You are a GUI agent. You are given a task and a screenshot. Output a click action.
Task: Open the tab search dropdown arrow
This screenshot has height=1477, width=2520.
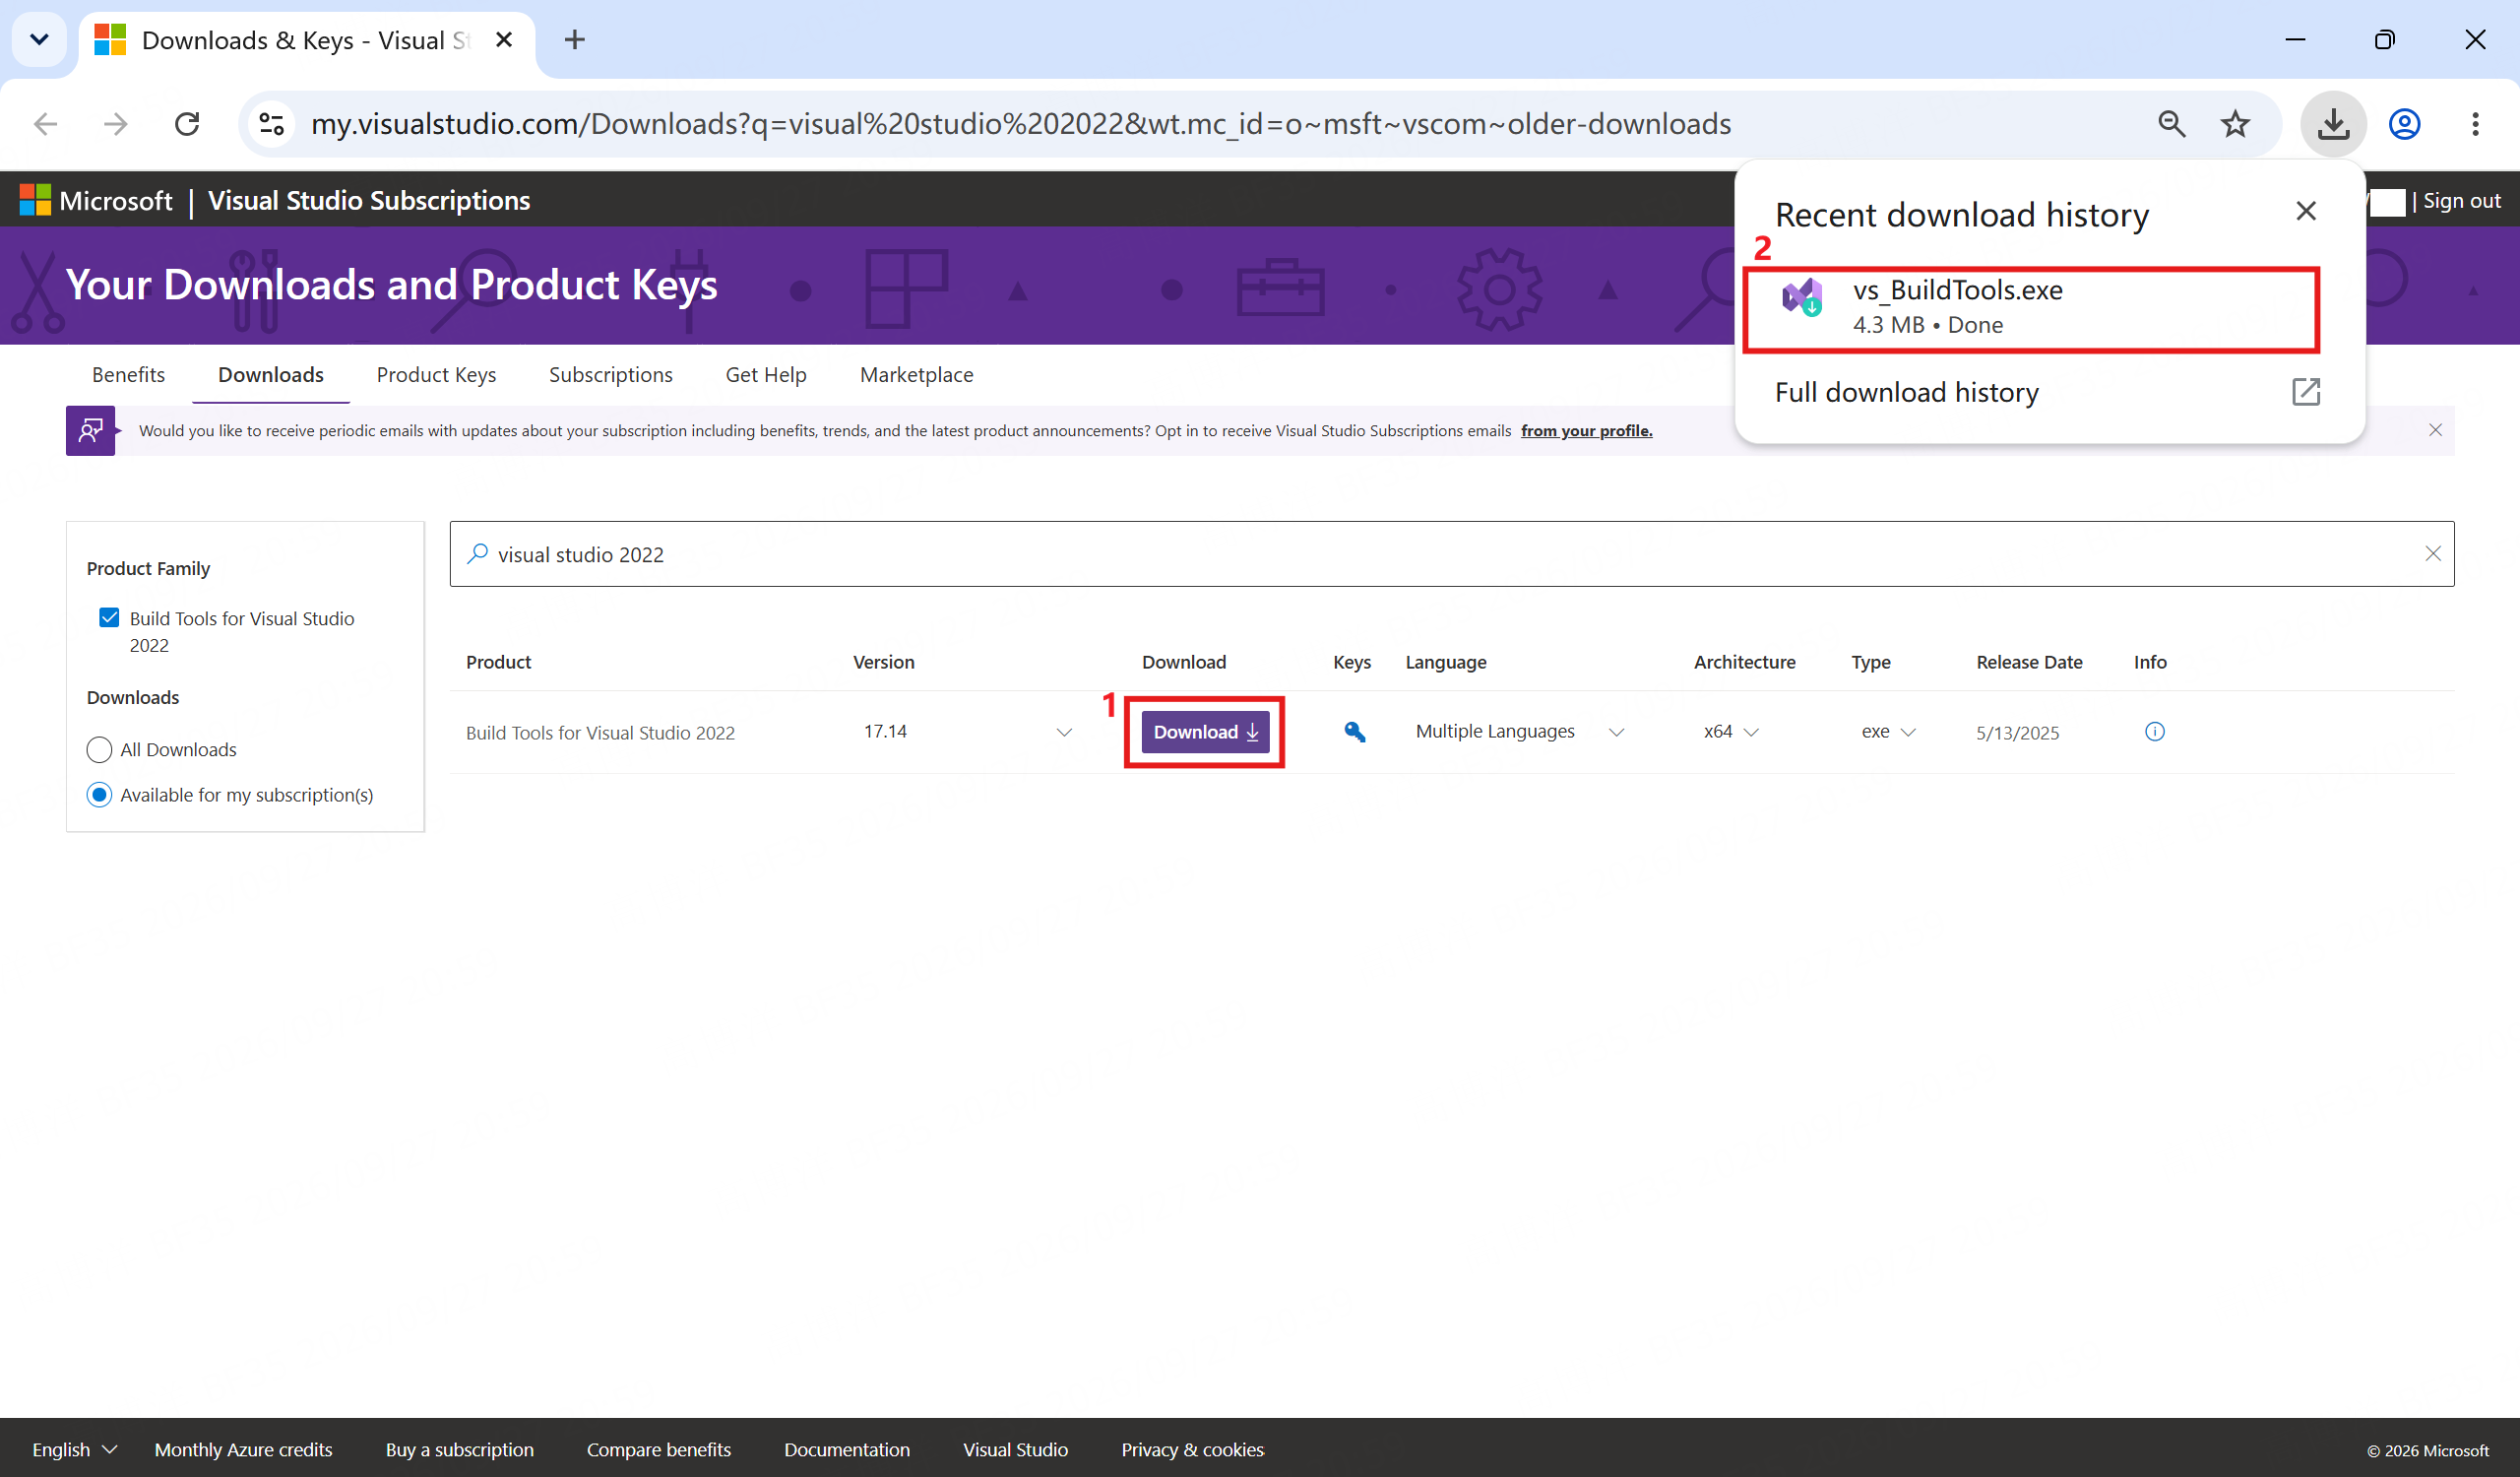(39, 40)
